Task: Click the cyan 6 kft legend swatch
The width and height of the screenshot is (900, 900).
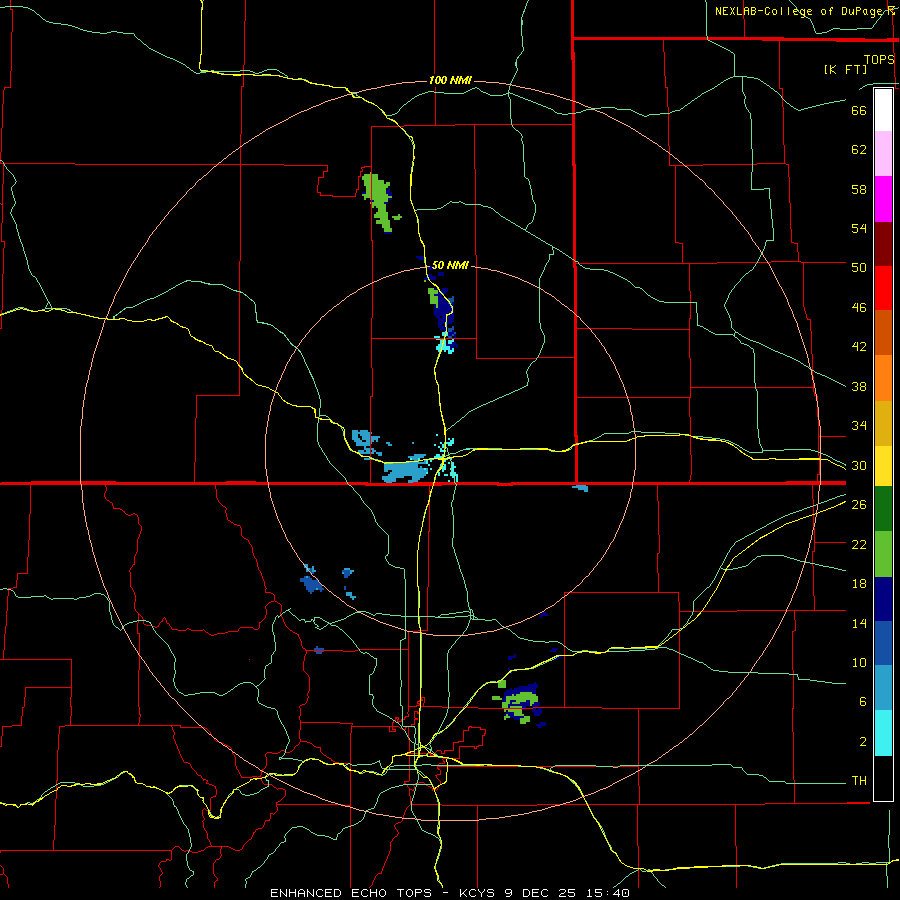Action: pos(883,734)
